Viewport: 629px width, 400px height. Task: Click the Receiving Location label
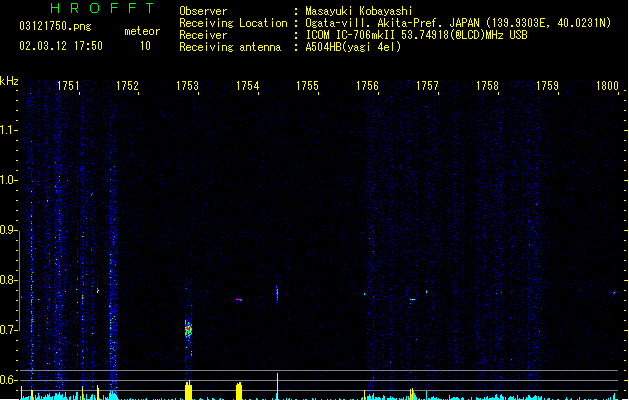pos(233,23)
